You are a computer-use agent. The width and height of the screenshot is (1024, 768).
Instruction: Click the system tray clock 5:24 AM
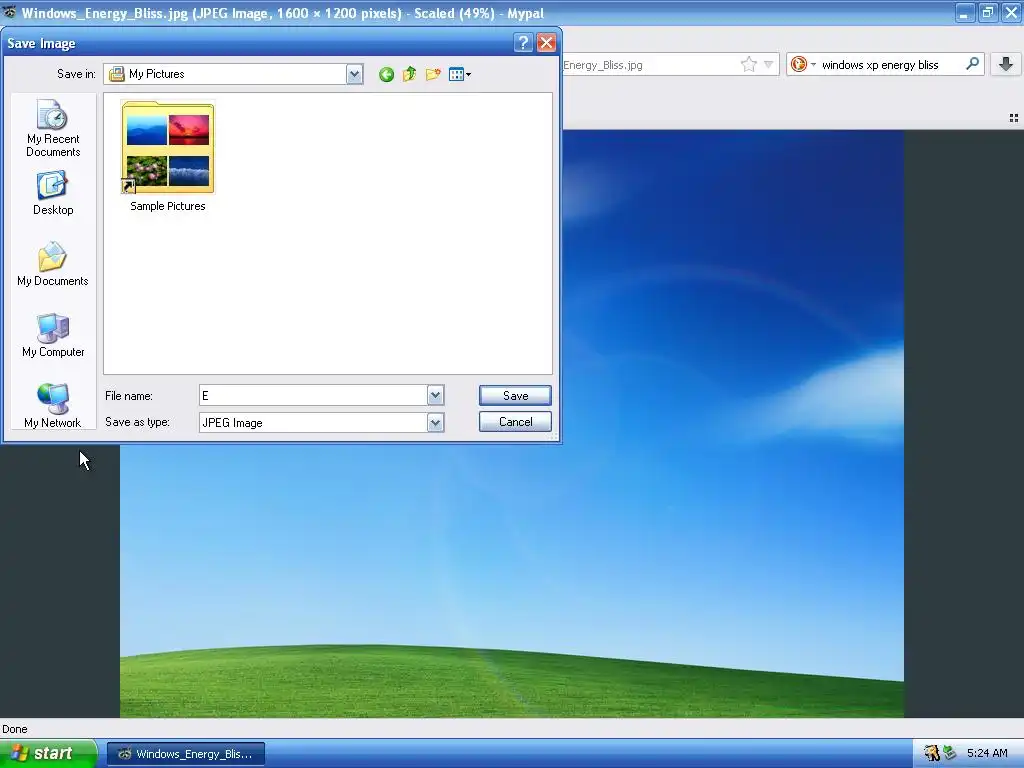(x=987, y=753)
